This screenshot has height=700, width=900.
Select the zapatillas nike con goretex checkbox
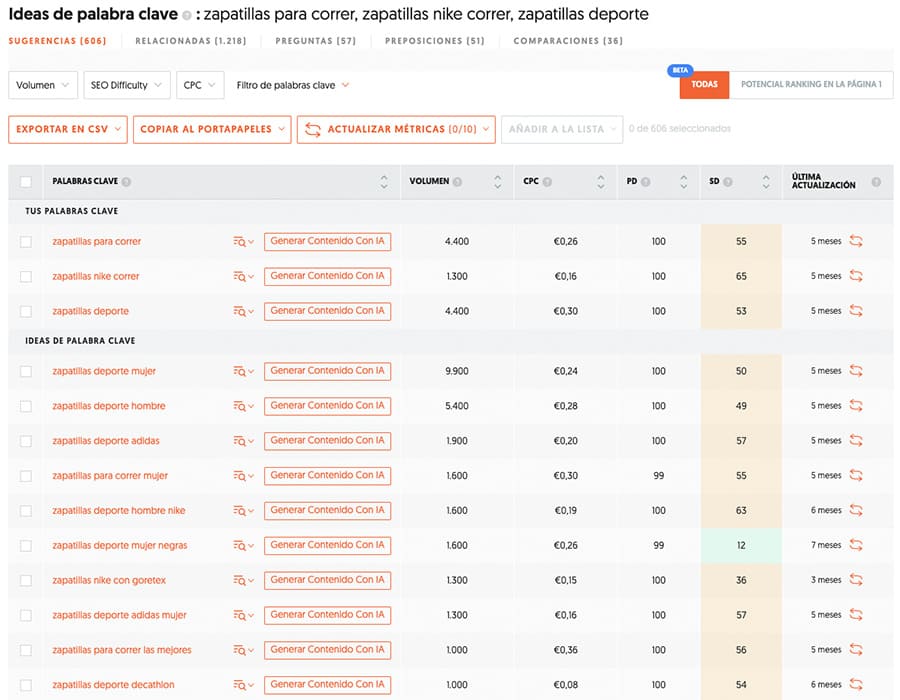coord(26,581)
